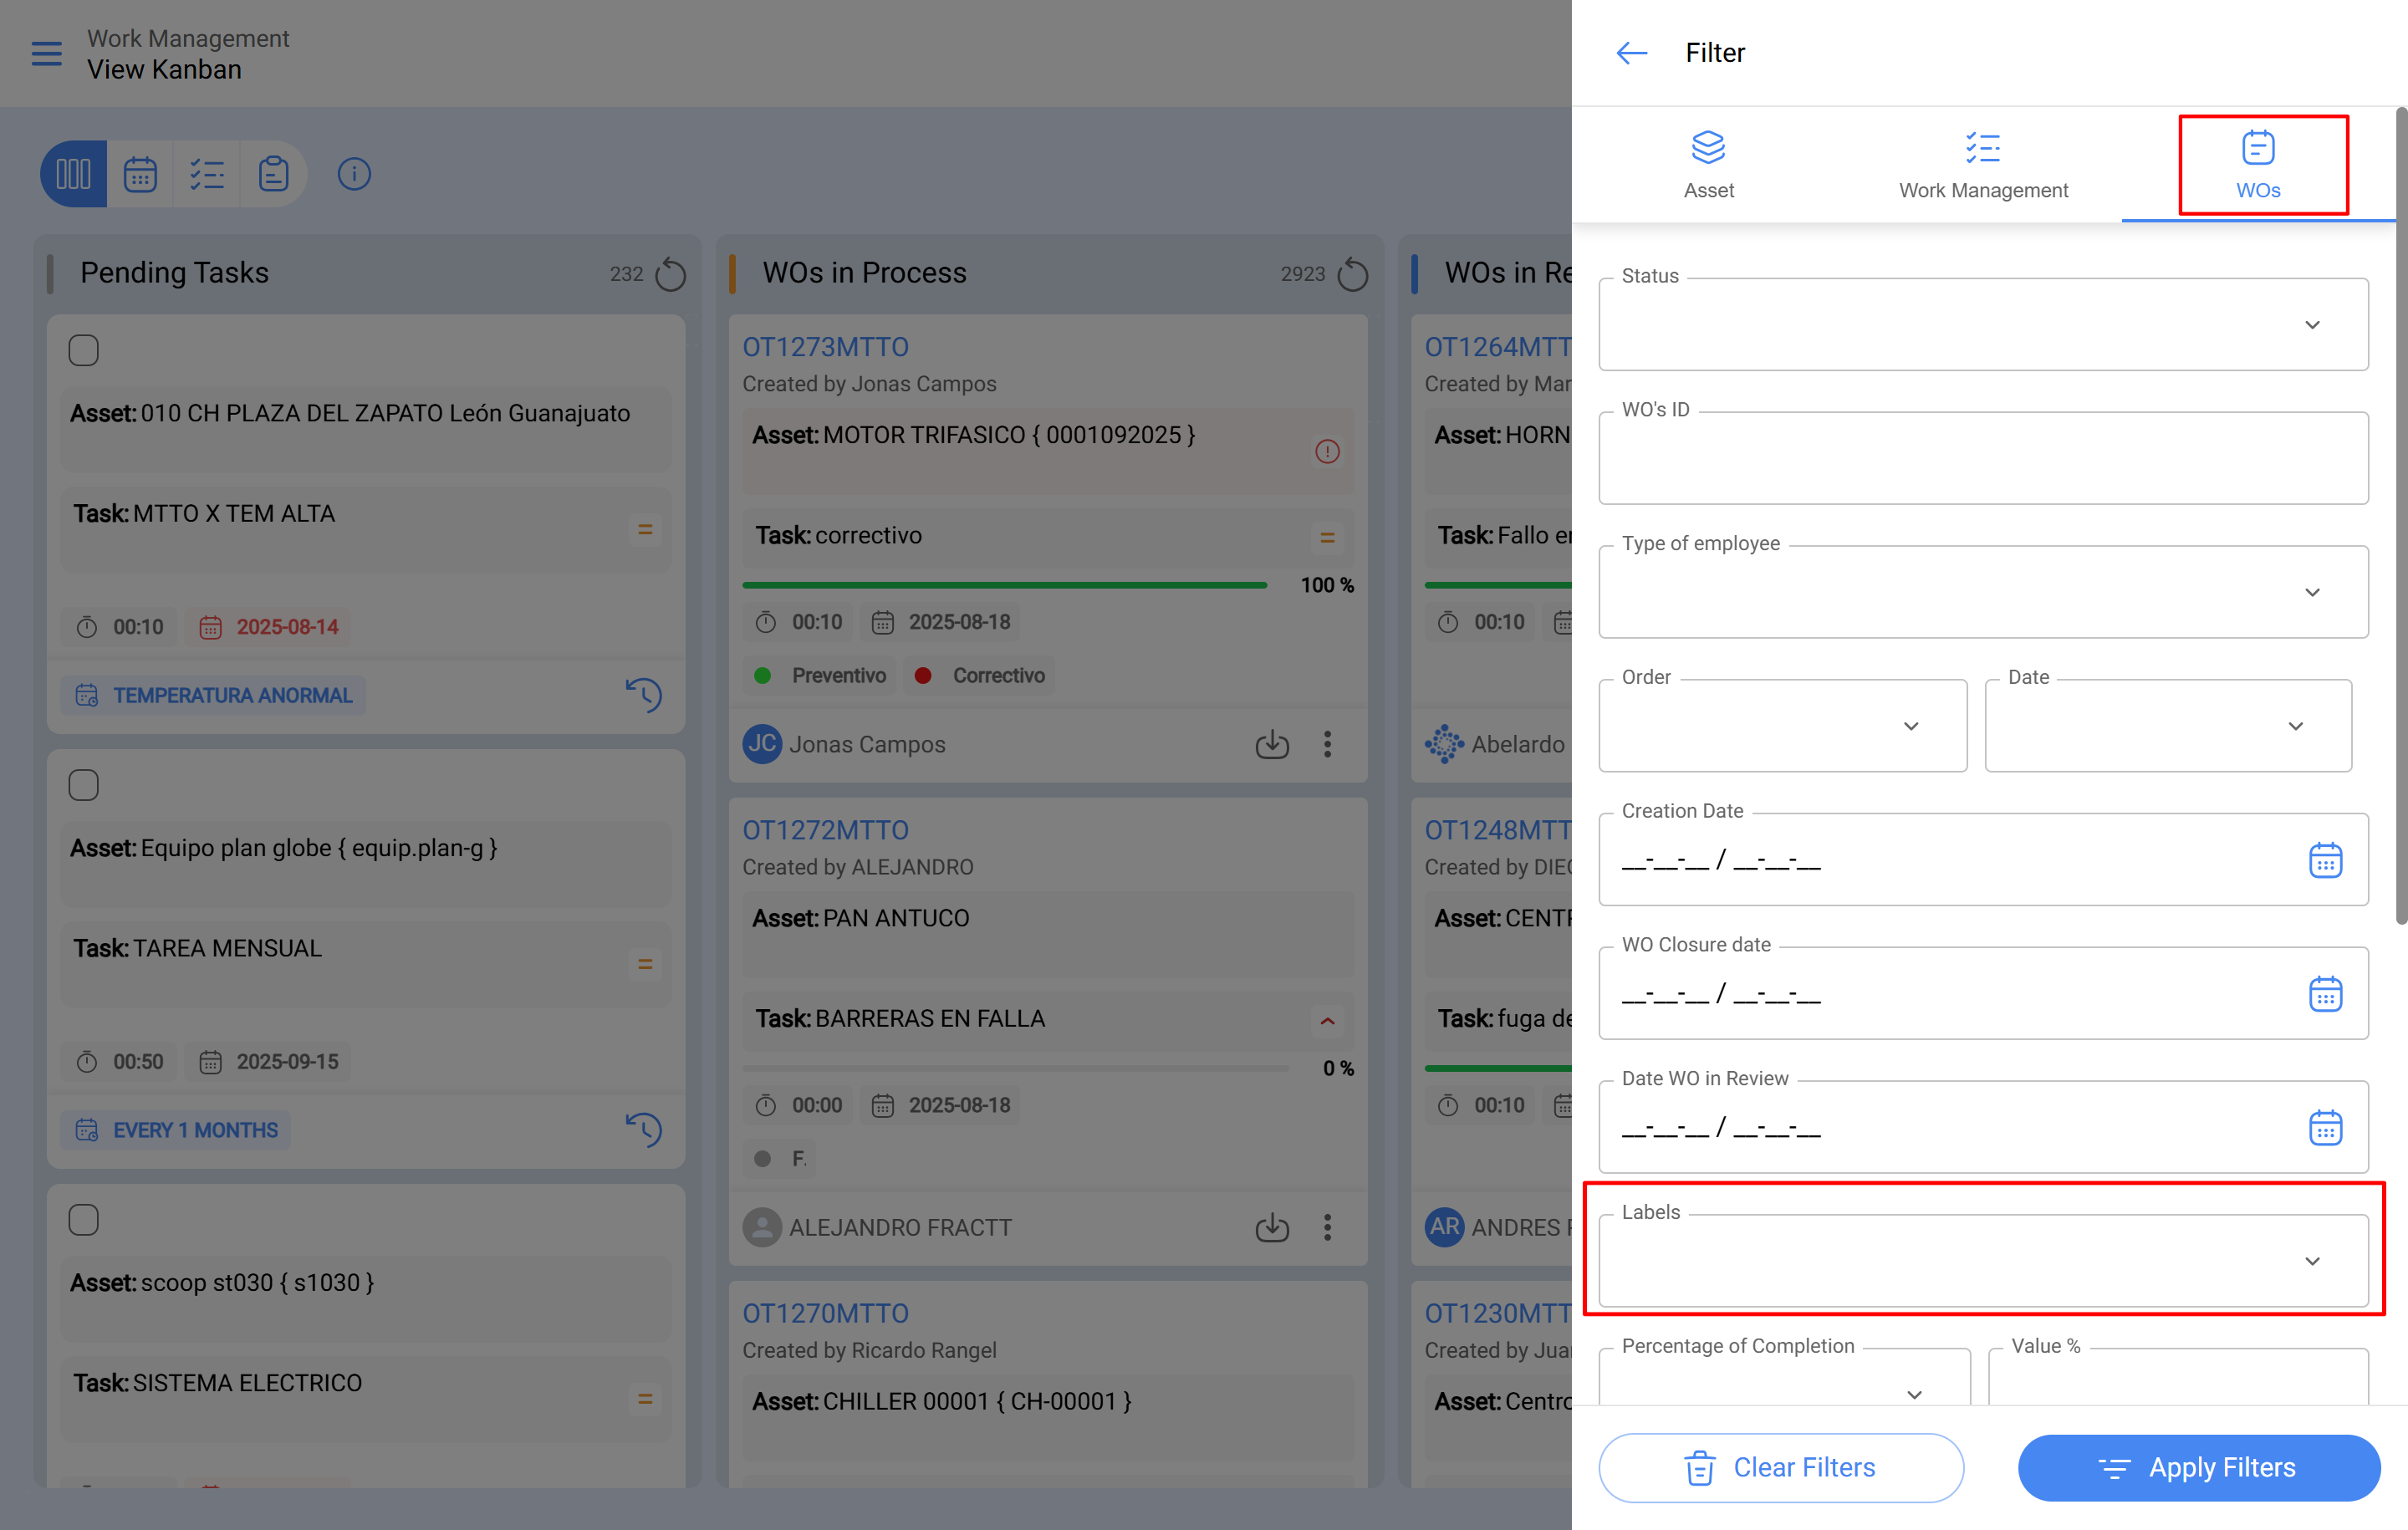Click the WO's ID input field
The height and width of the screenshot is (1530, 2408).
1982,459
